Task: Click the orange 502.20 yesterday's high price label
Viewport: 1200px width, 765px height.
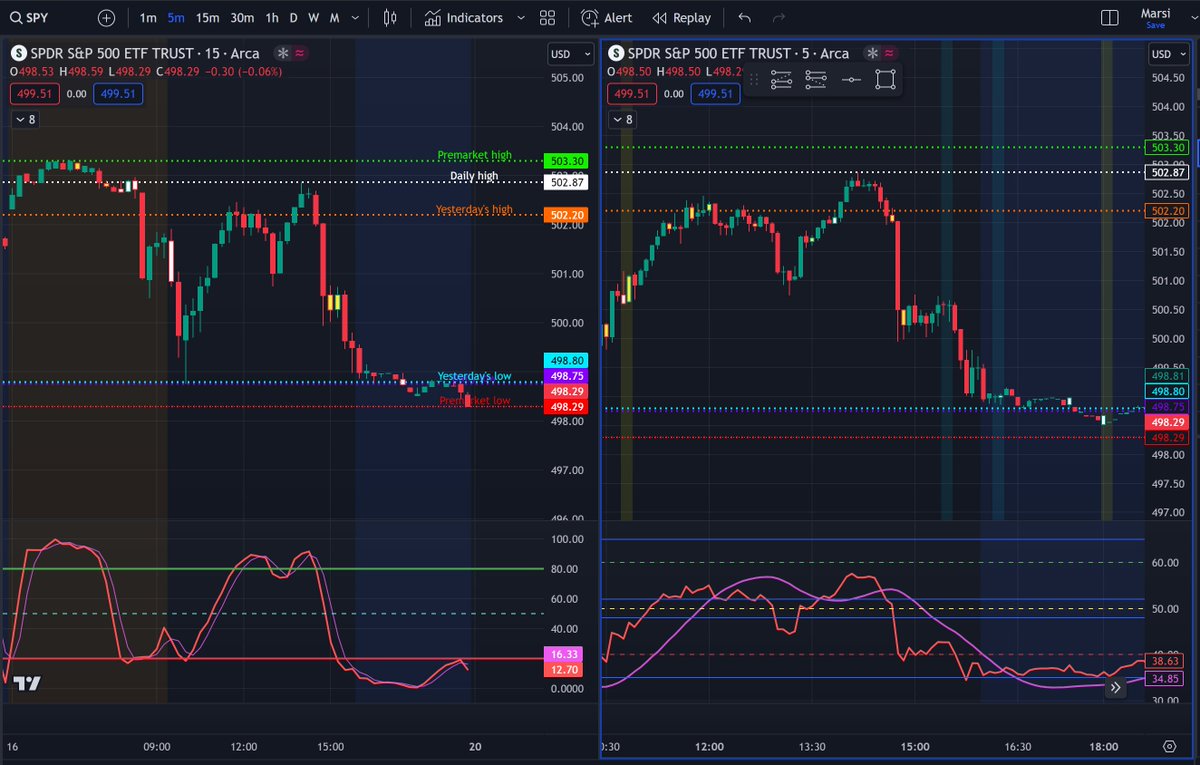Action: (x=565, y=215)
